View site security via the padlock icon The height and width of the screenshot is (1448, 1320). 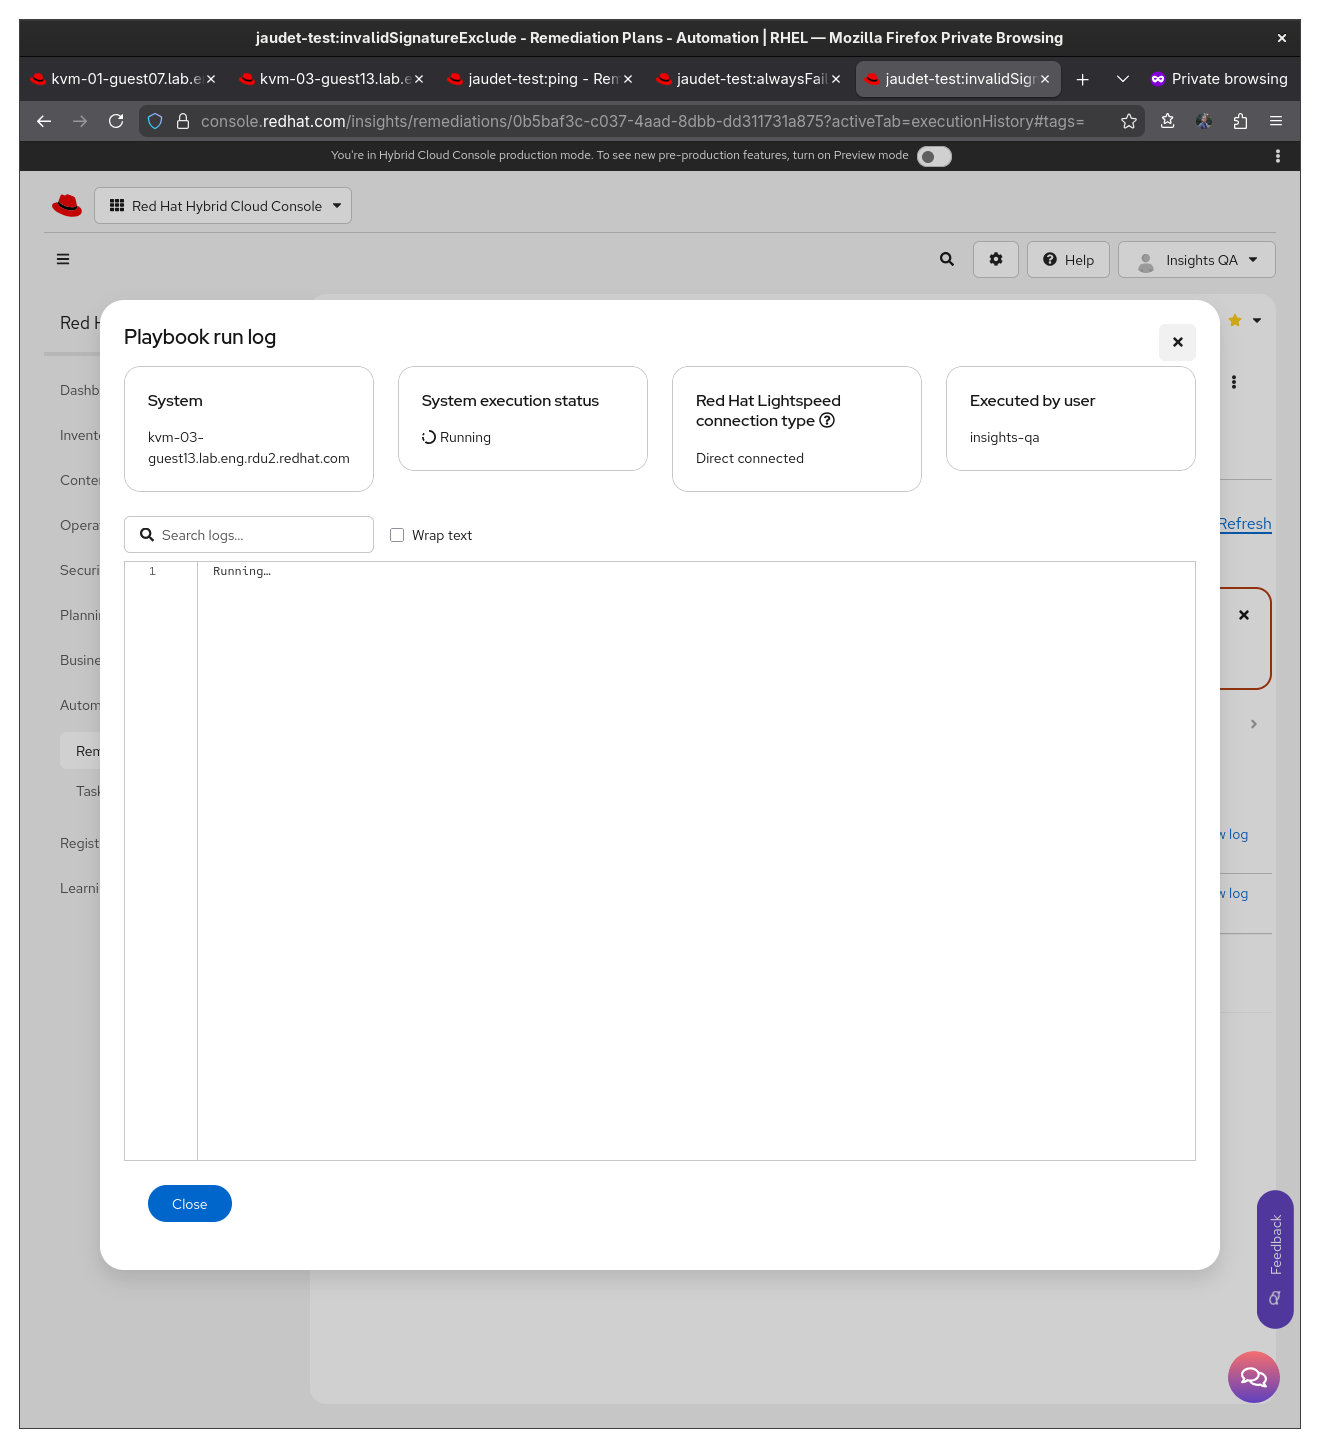(x=183, y=121)
